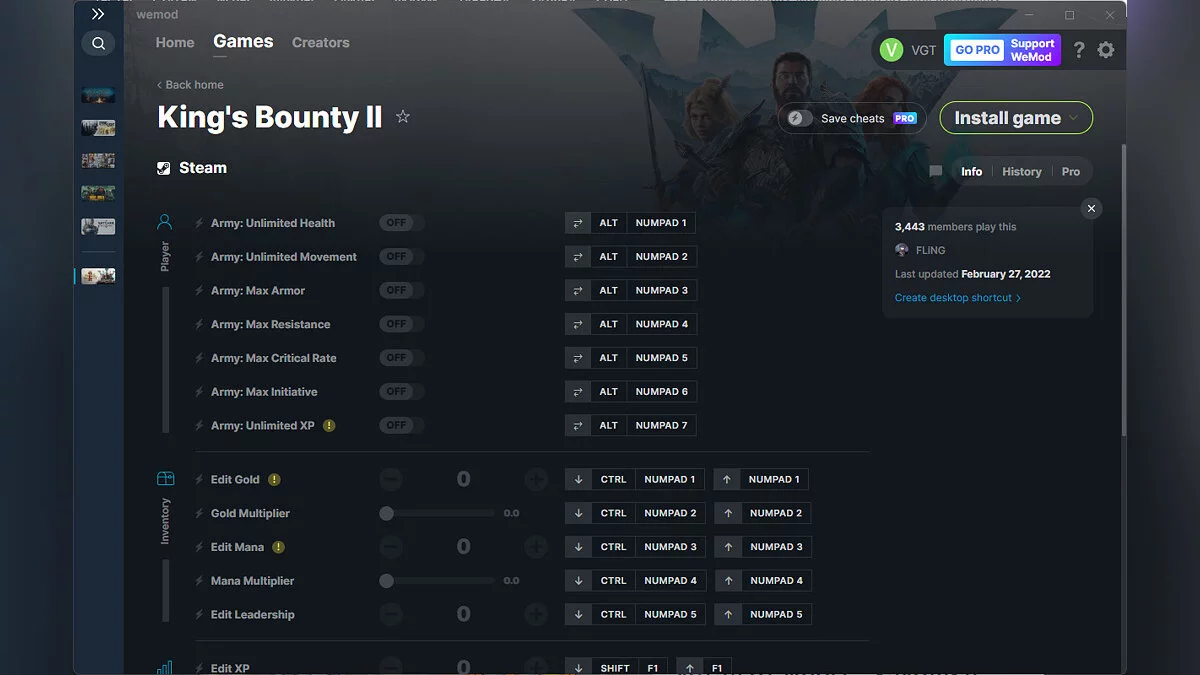Click the increase plus button for Edit Gold
This screenshot has height=675, width=1200.
coord(536,480)
